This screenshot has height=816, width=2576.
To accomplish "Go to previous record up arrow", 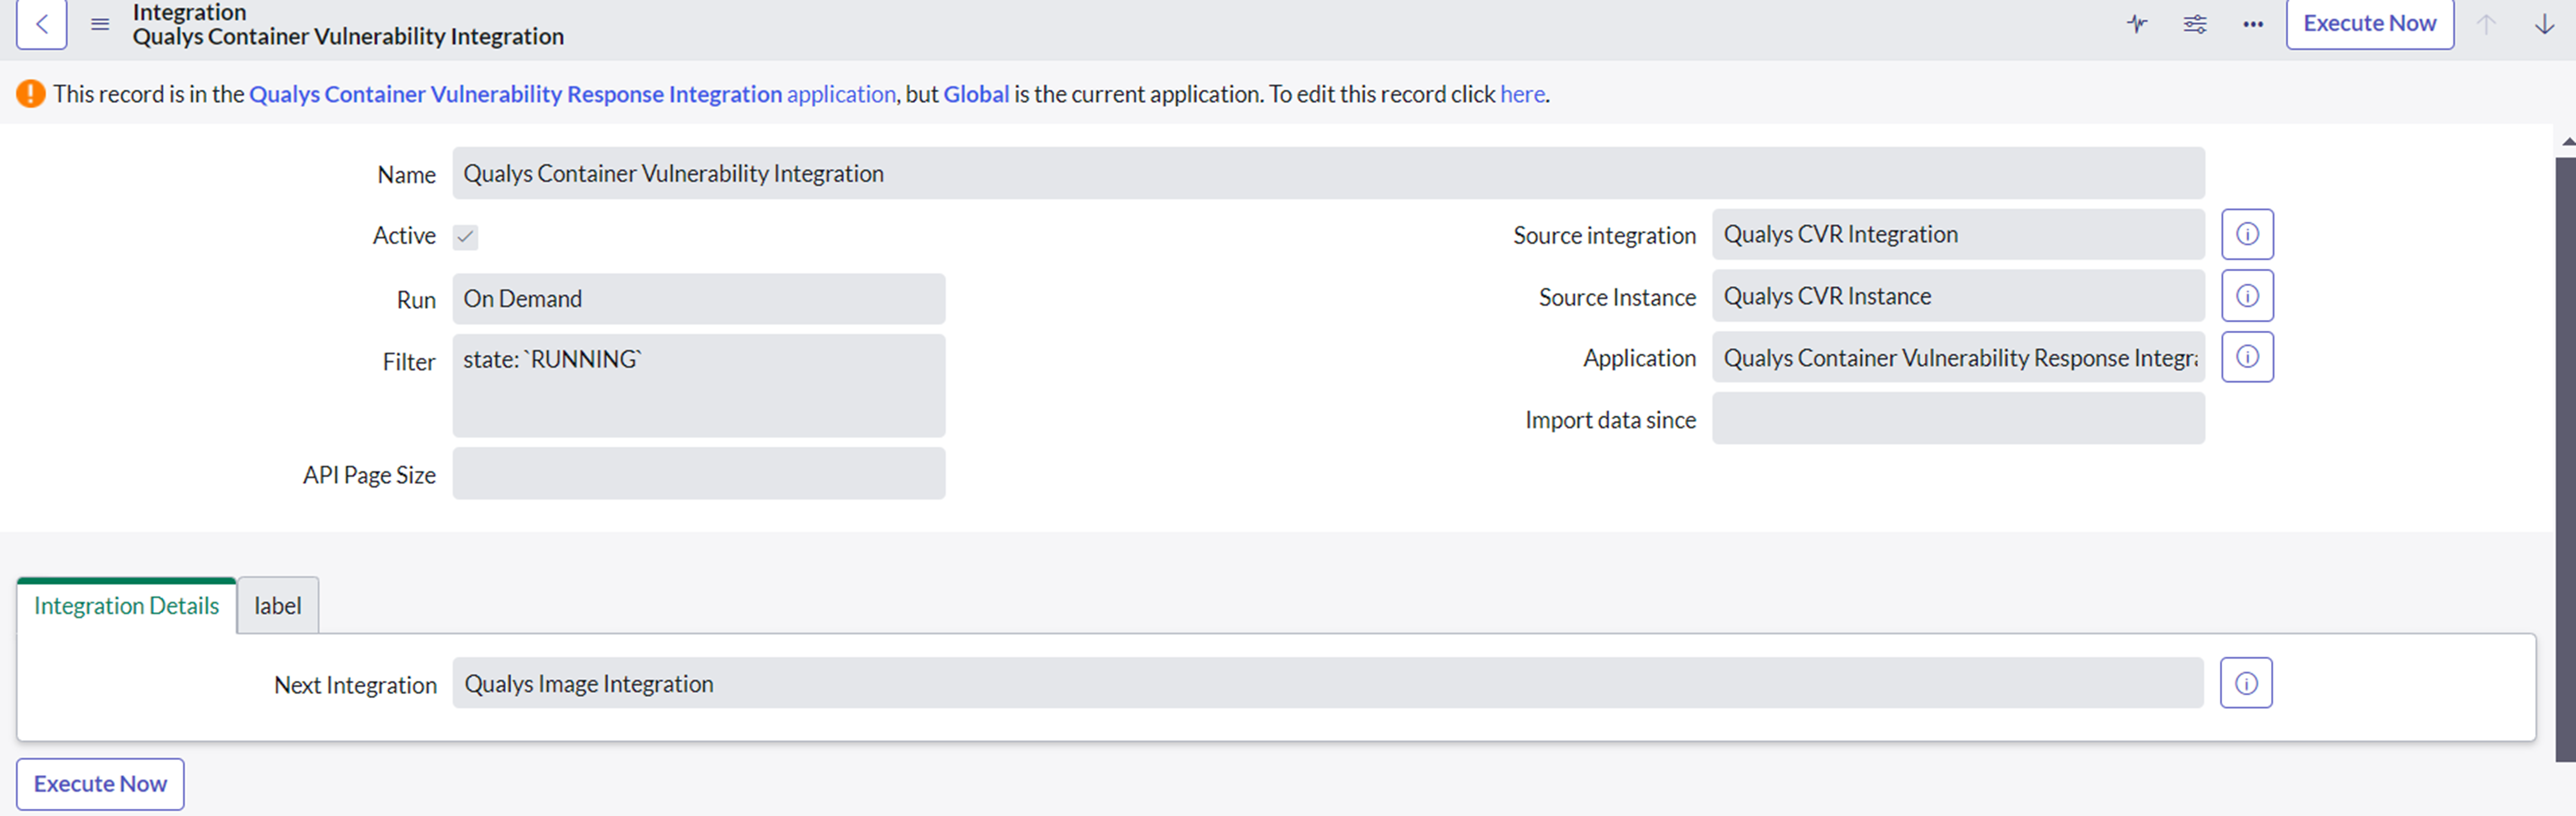I will pos(2487,24).
